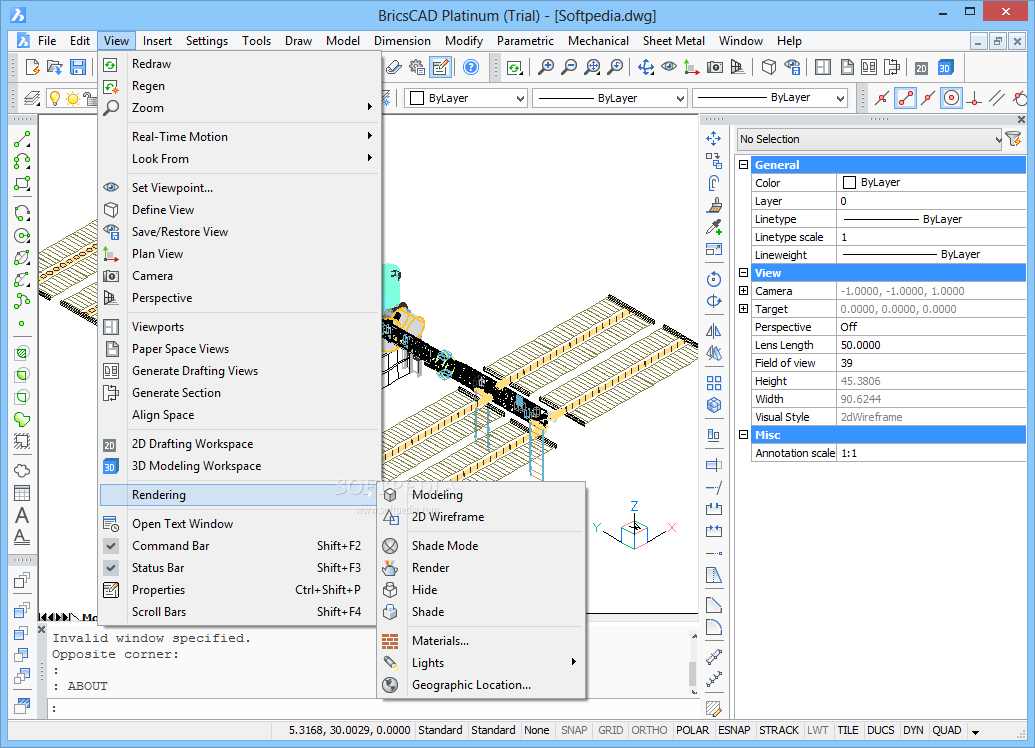Click the Help question mark toolbar icon
Image resolution: width=1035 pixels, height=748 pixels.
point(471,67)
